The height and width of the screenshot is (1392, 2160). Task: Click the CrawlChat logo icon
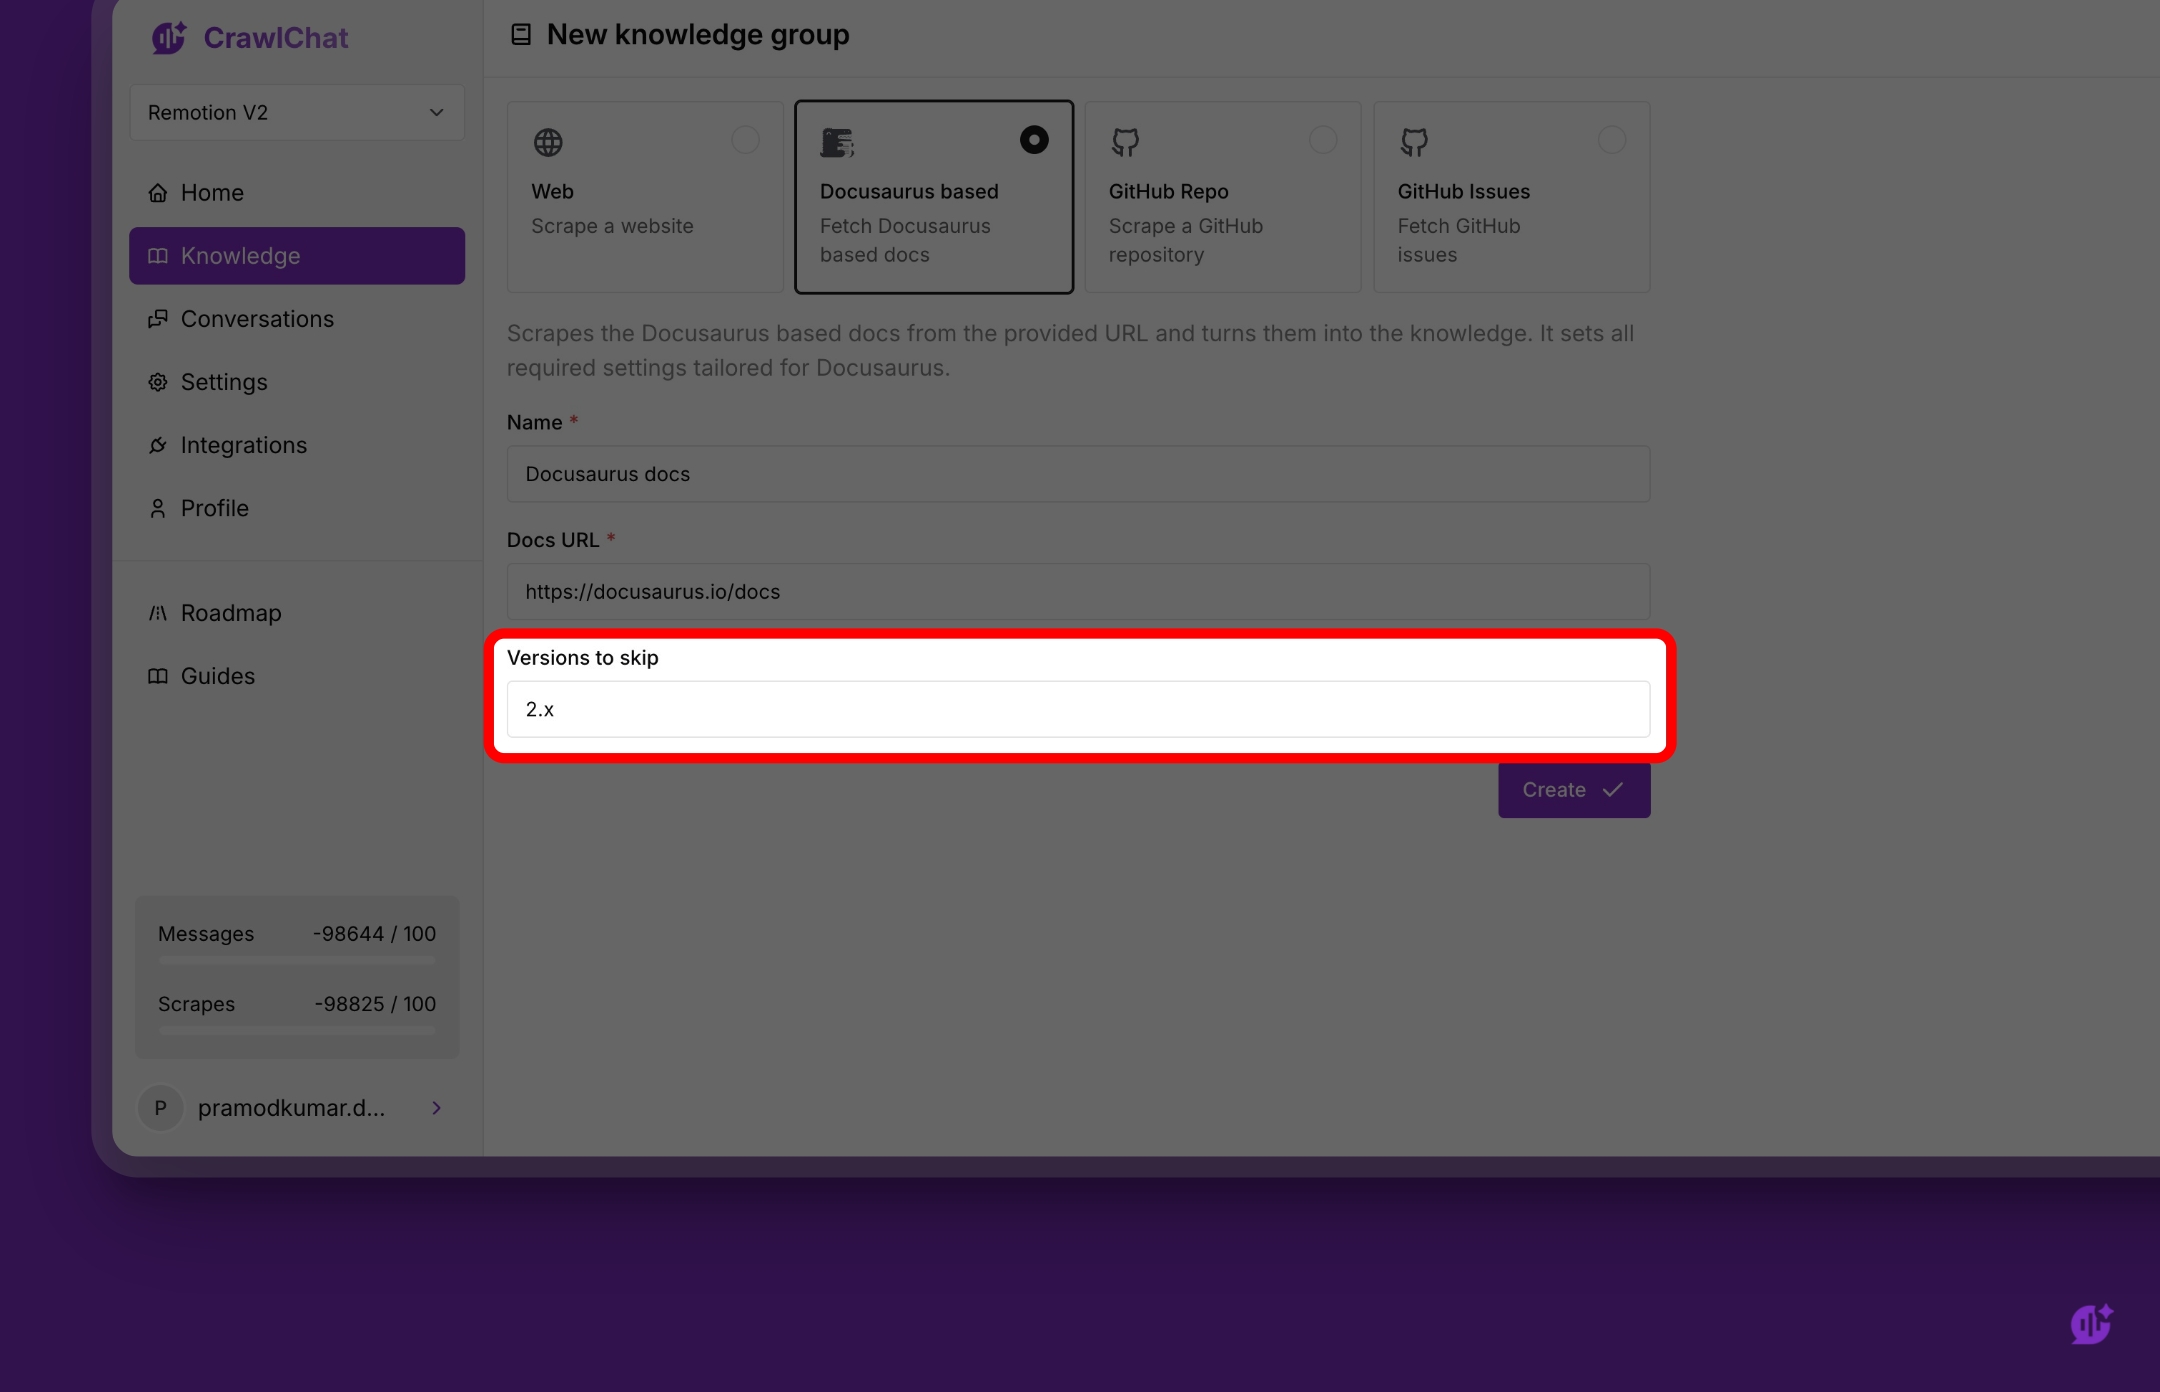[x=169, y=38]
